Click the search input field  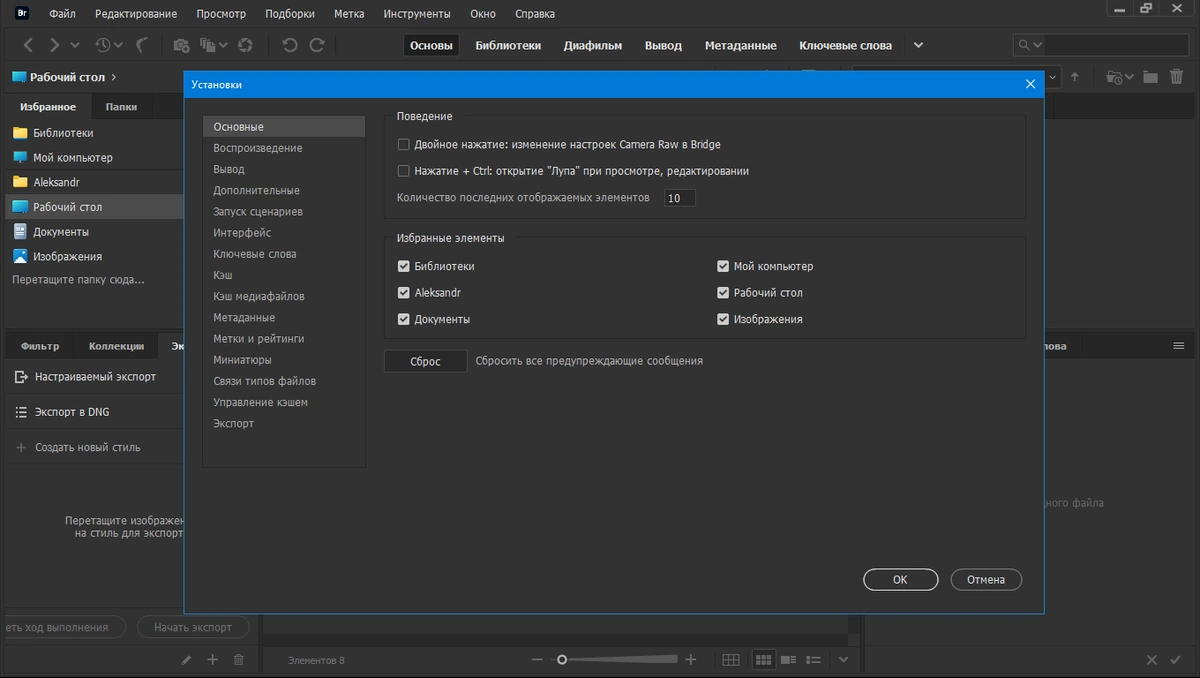pos(1116,45)
